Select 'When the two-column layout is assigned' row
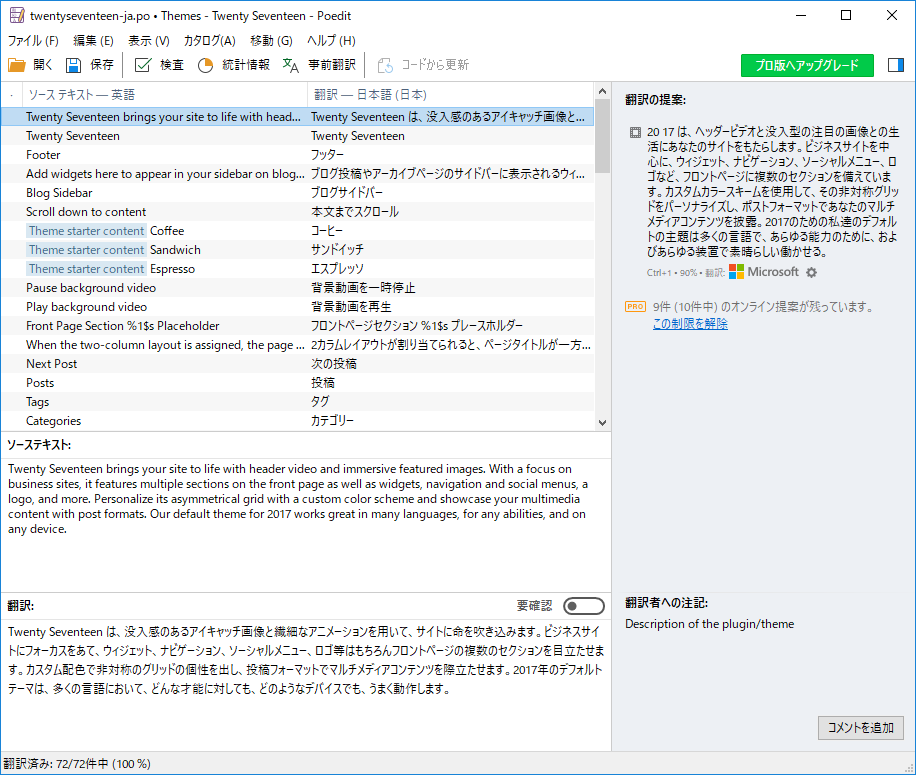Image resolution: width=916 pixels, height=775 pixels. [x=298, y=345]
